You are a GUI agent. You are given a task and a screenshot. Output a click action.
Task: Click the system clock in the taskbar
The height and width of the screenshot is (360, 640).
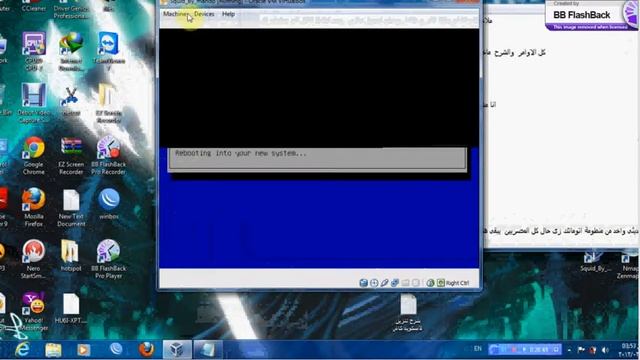click(627, 350)
